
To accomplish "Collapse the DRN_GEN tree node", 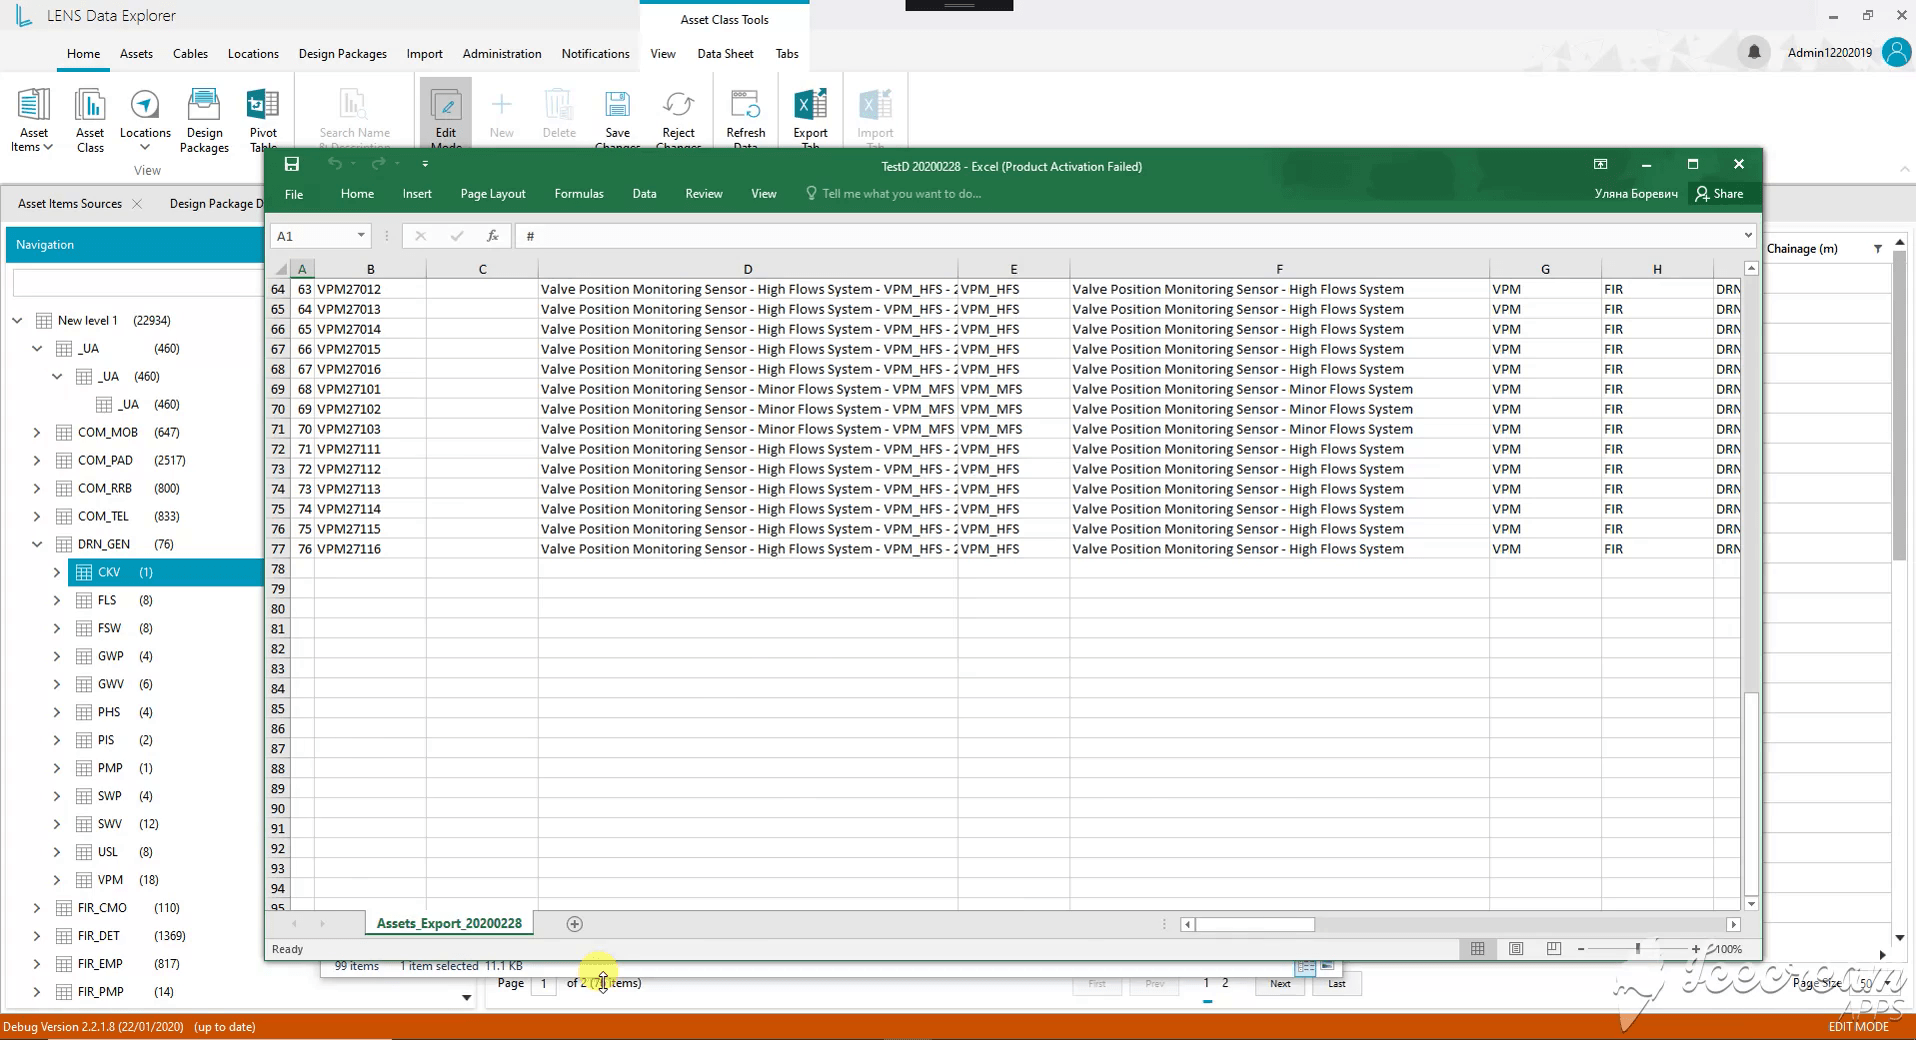I will [x=37, y=544].
